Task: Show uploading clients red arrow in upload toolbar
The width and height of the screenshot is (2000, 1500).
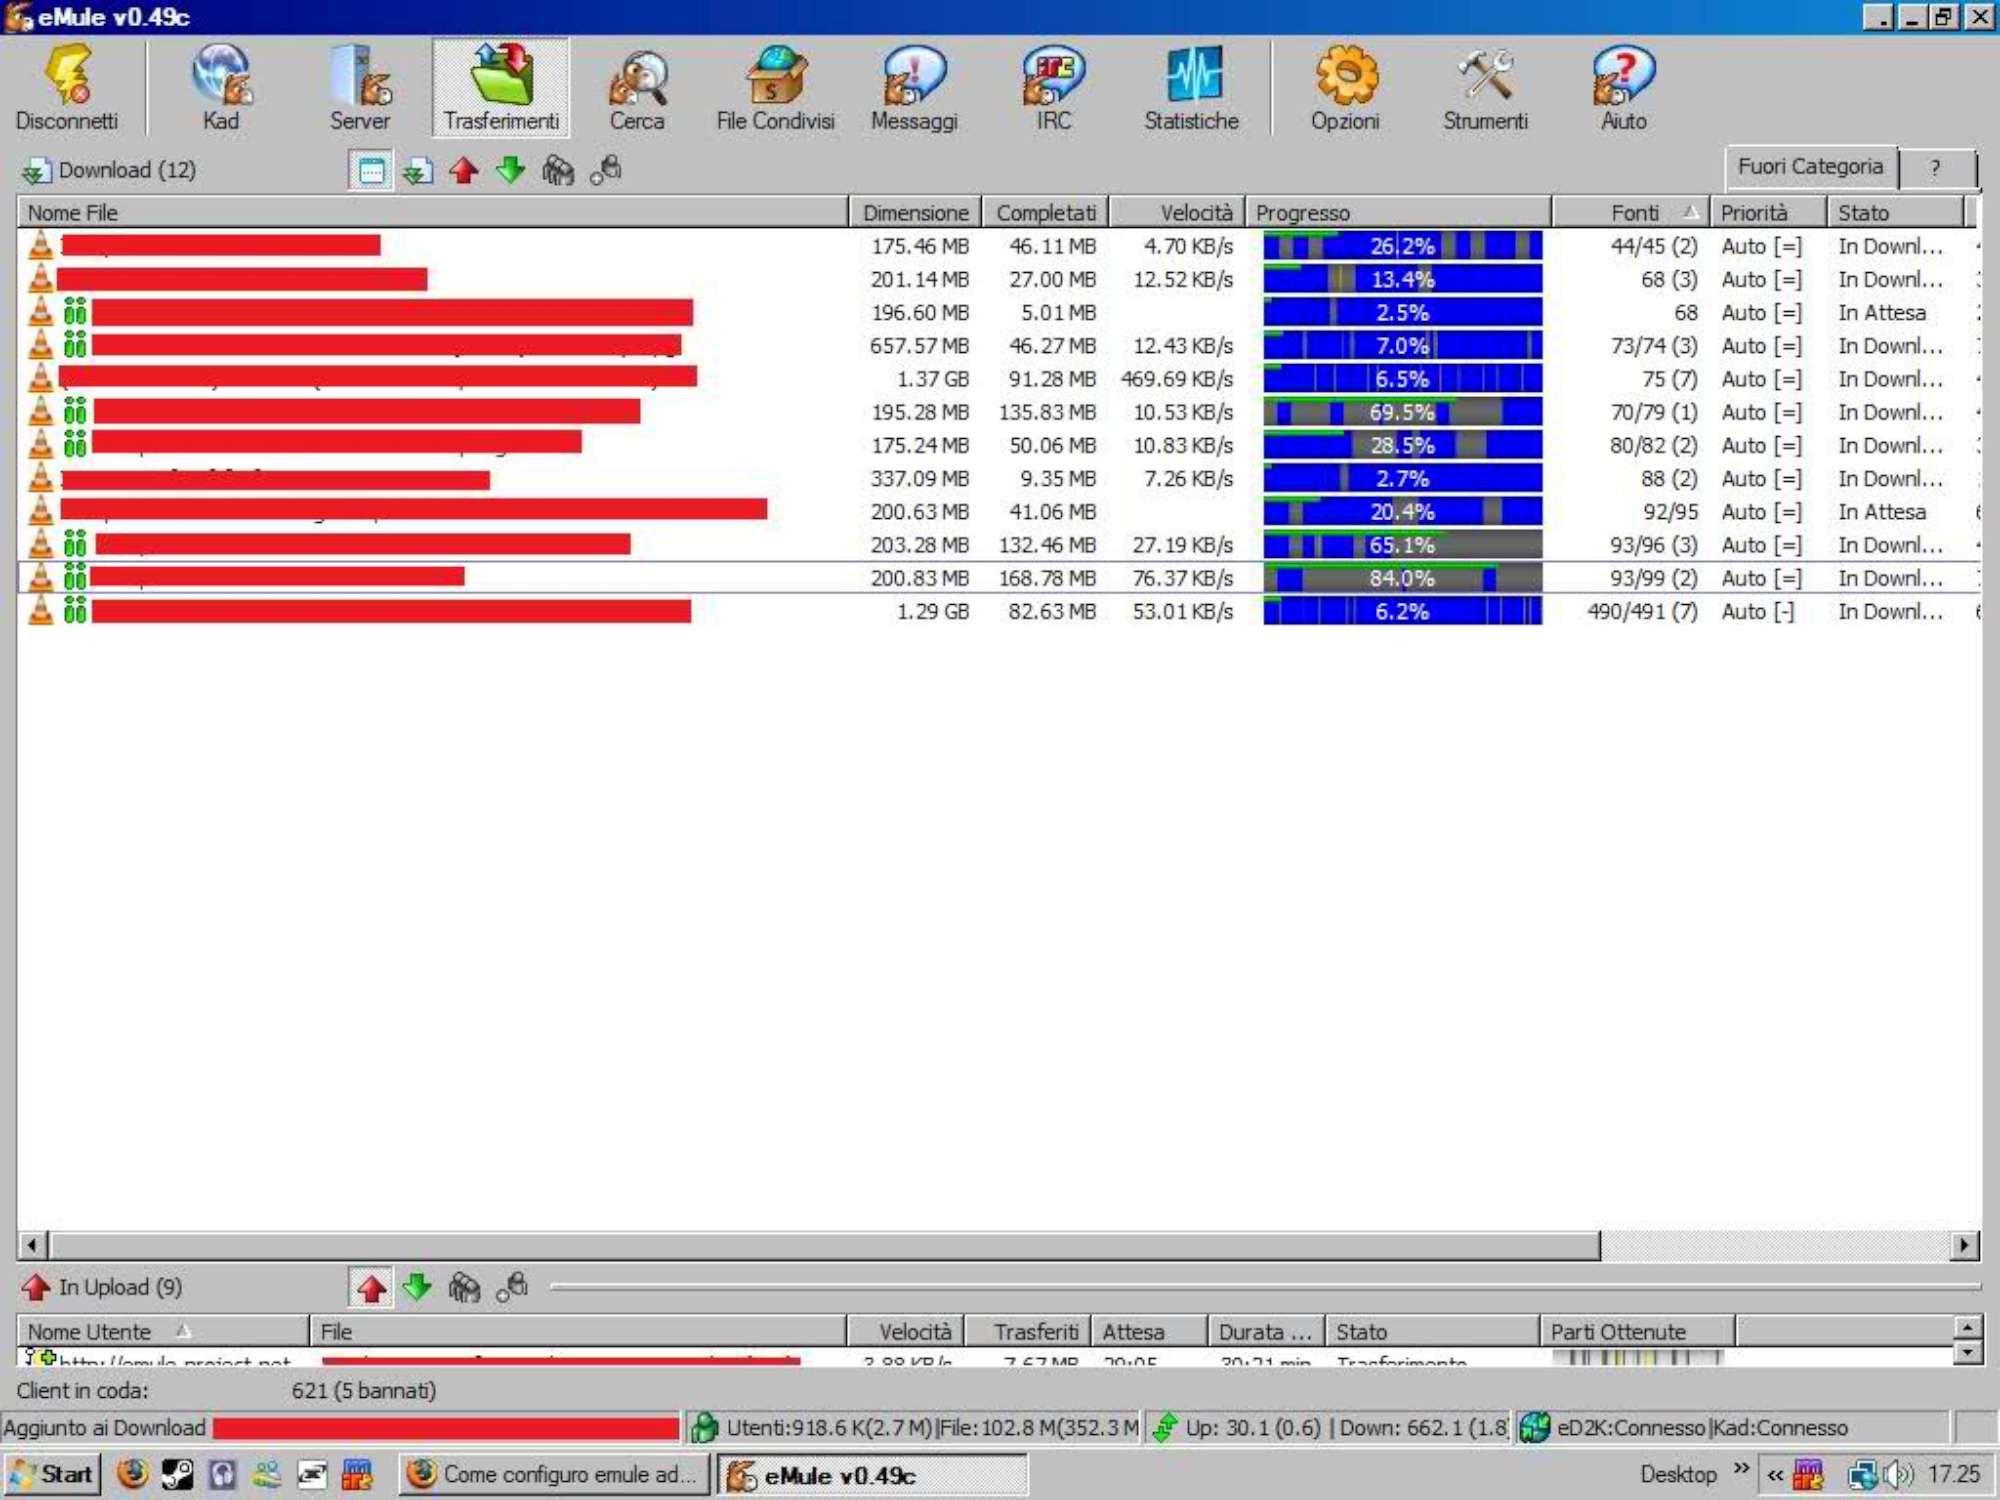Action: click(371, 1288)
